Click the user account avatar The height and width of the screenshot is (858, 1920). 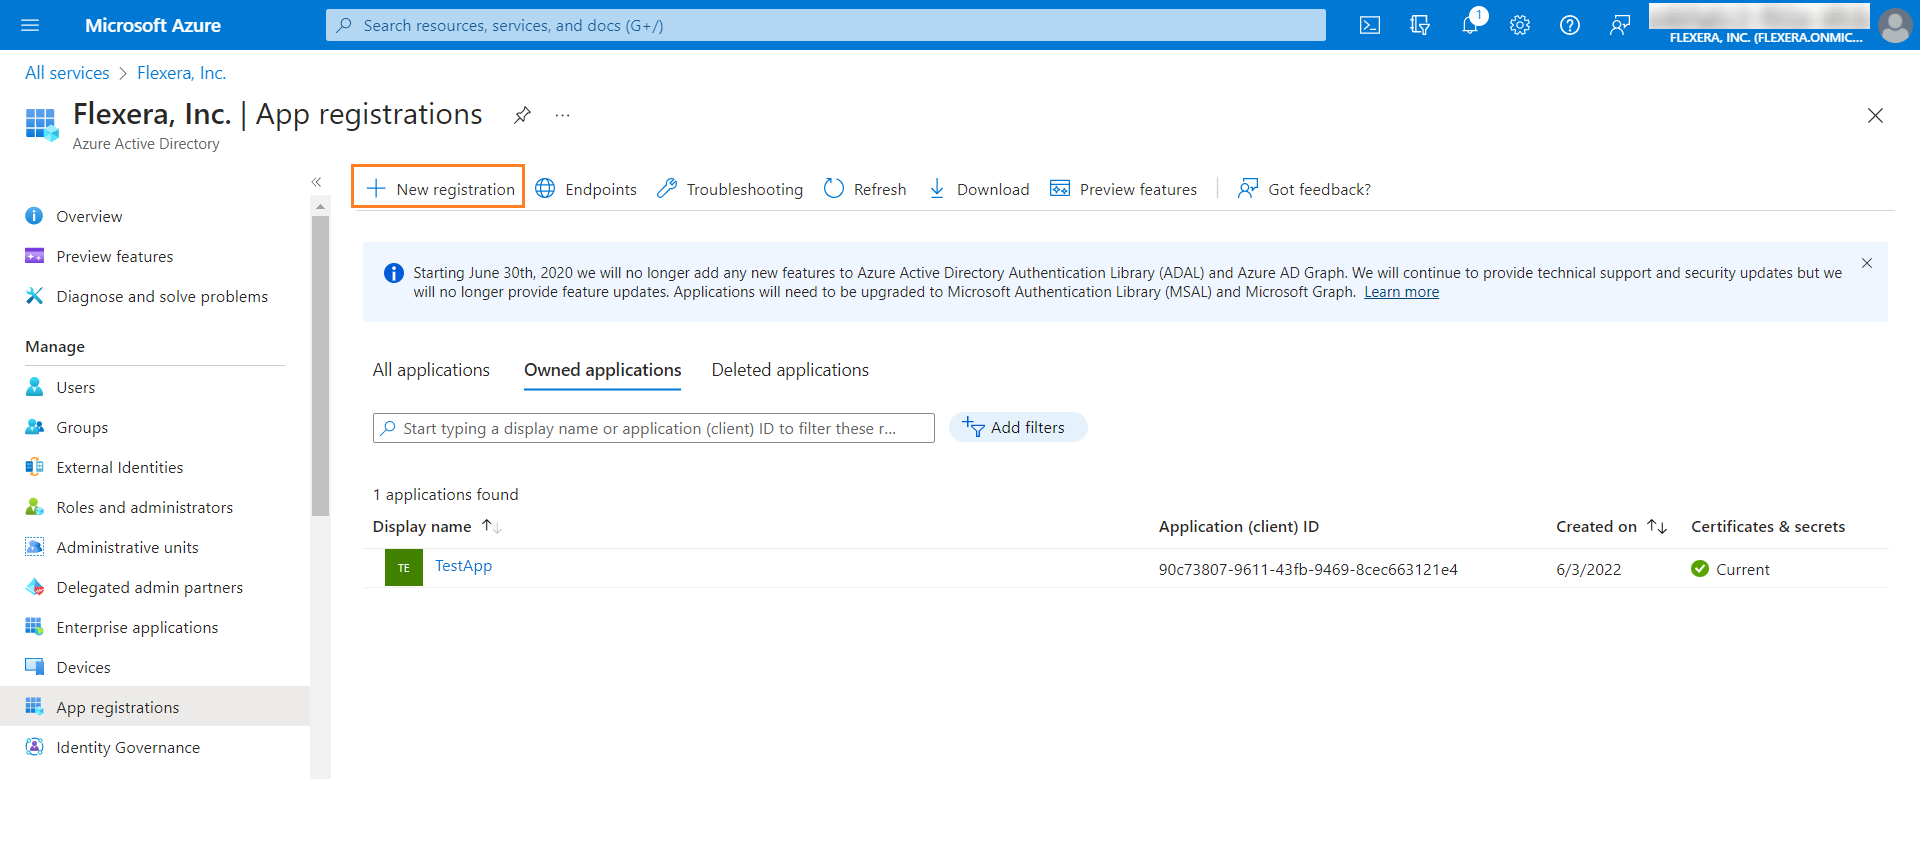coord(1895,25)
